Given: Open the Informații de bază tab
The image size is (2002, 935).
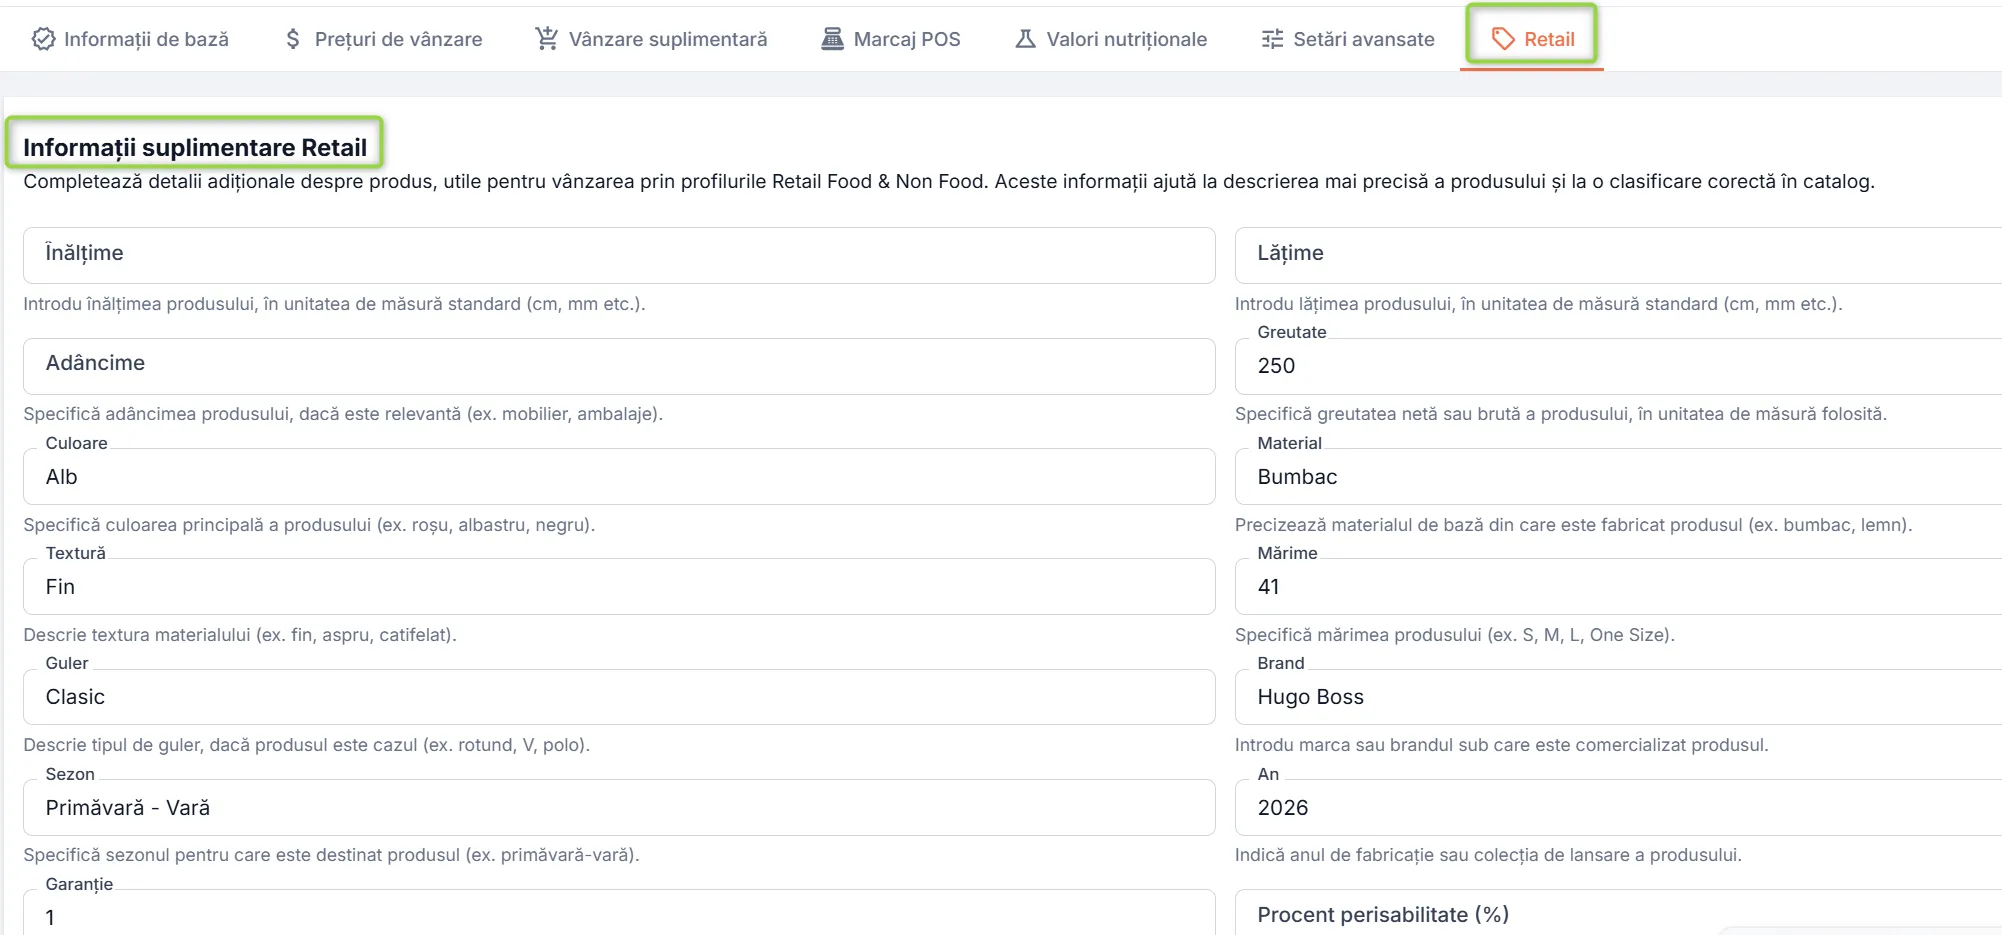Looking at the screenshot, I should (x=130, y=39).
